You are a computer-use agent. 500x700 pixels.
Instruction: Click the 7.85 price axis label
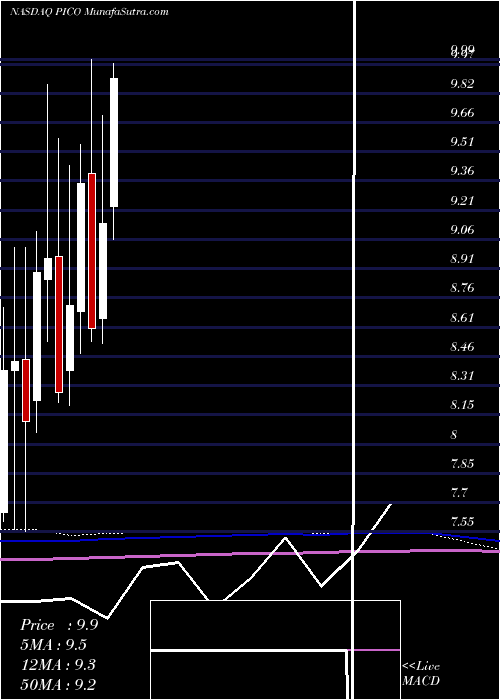[x=462, y=463]
